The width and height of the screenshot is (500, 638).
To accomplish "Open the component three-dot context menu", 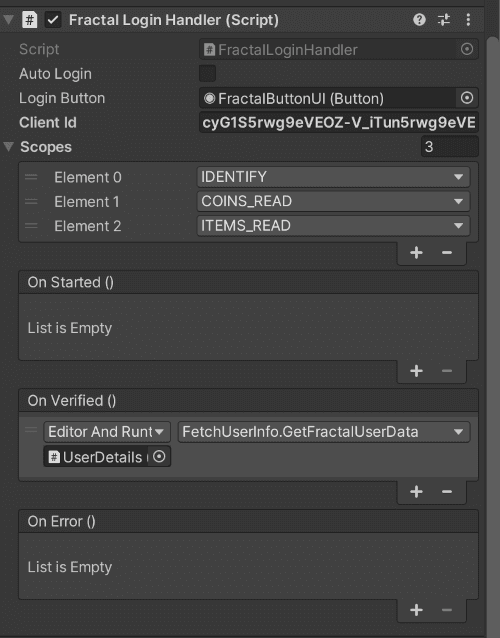I will [468, 20].
